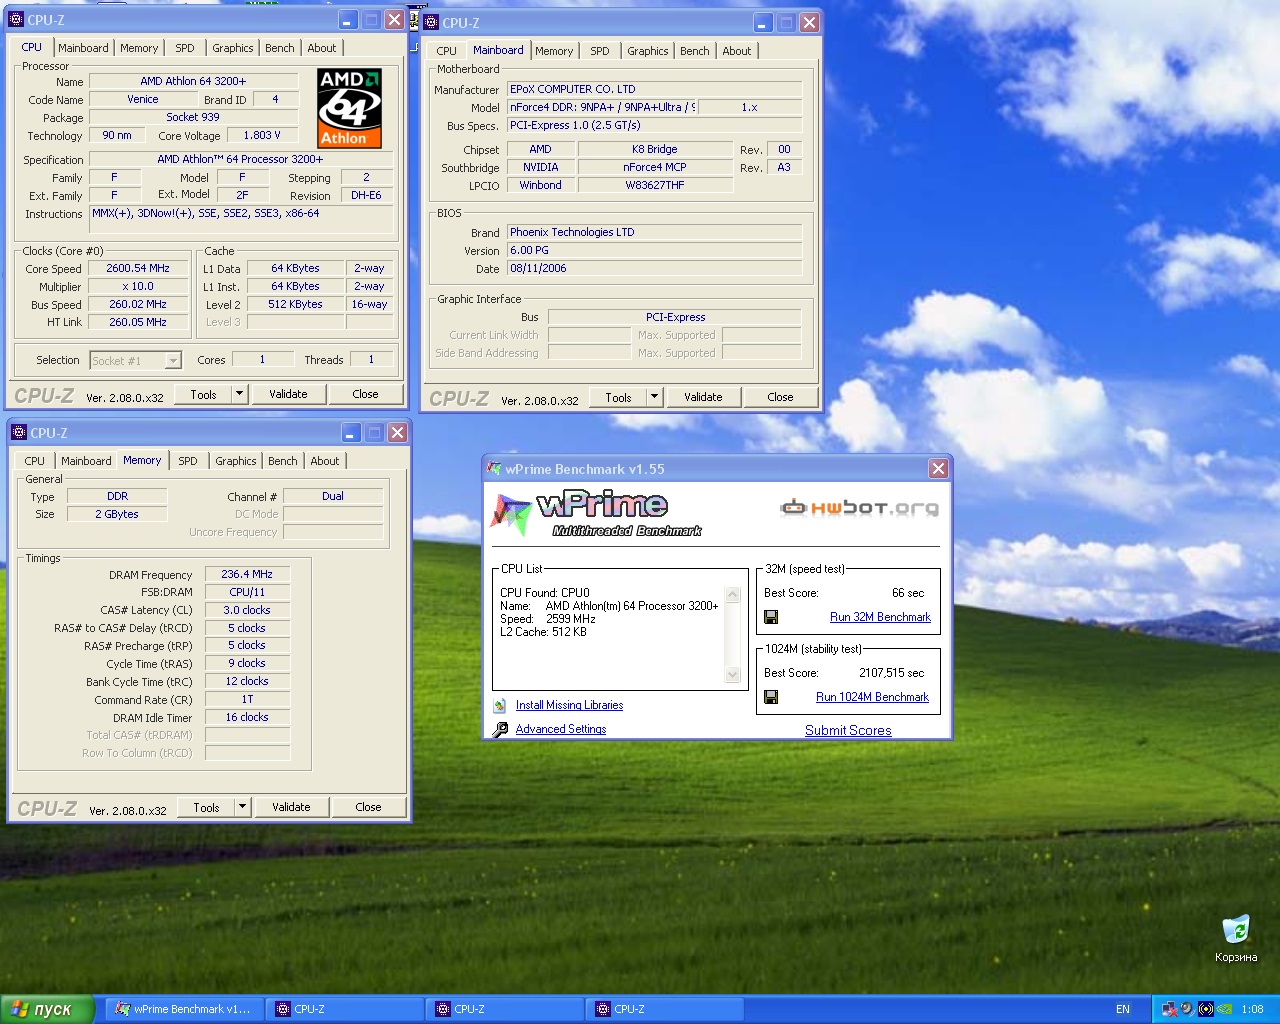Expand the Tools arrow in the Mainboard window
This screenshot has width=1280, height=1024.
tap(654, 397)
